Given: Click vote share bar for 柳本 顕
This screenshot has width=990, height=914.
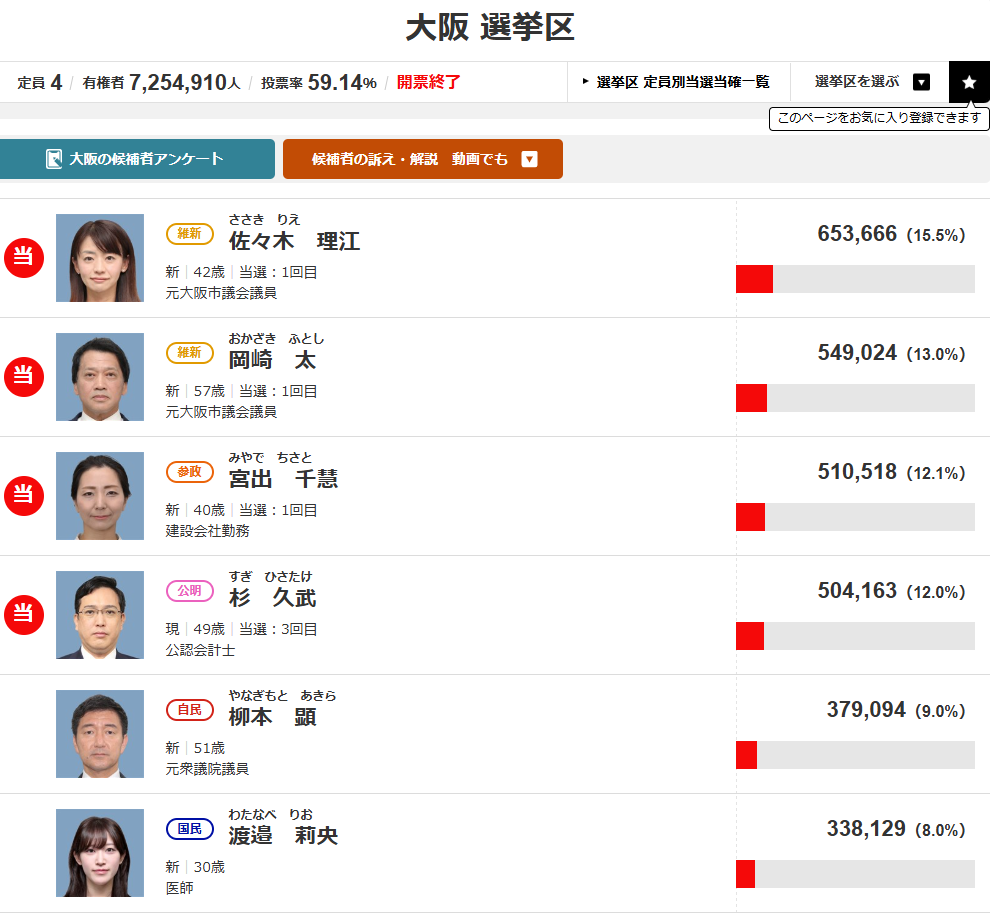Looking at the screenshot, I should (855, 755).
